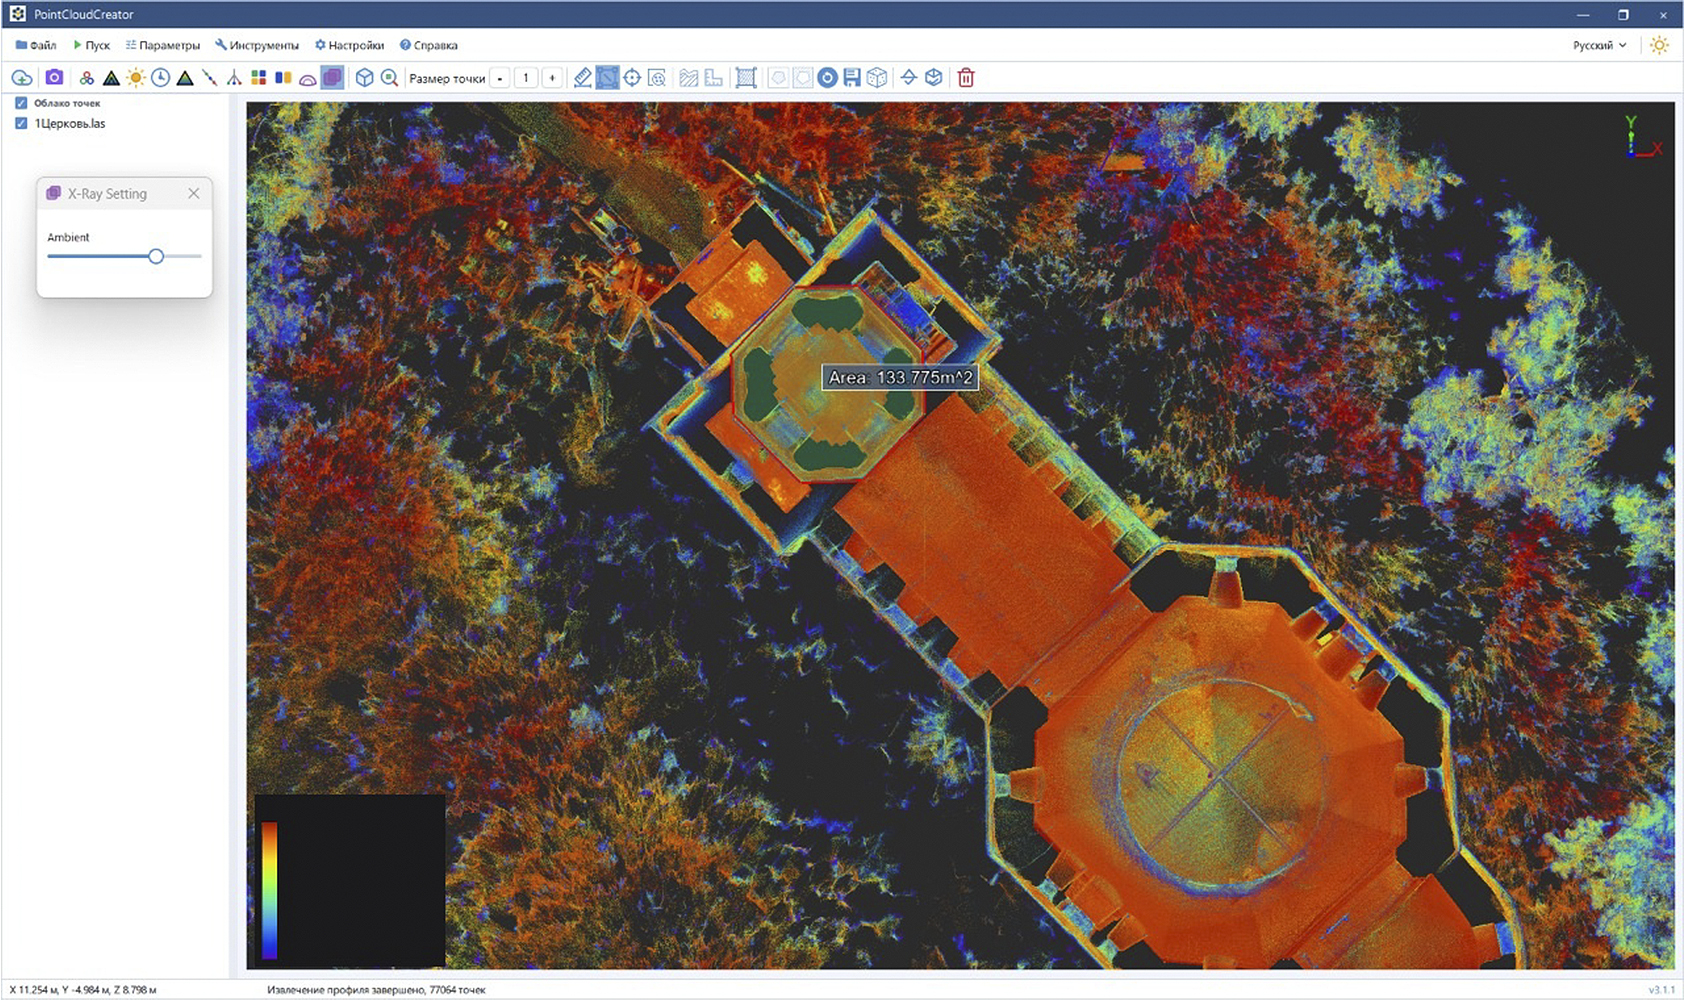Image resolution: width=1684 pixels, height=1000 pixels.
Task: Click the red trash delete icon
Action: (966, 77)
